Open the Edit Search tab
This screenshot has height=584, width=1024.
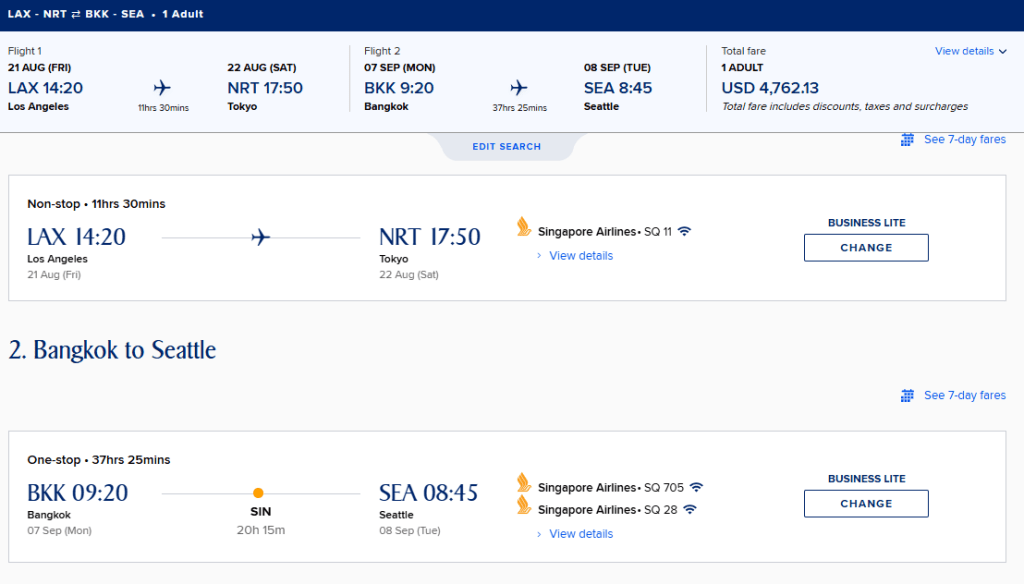pos(507,147)
